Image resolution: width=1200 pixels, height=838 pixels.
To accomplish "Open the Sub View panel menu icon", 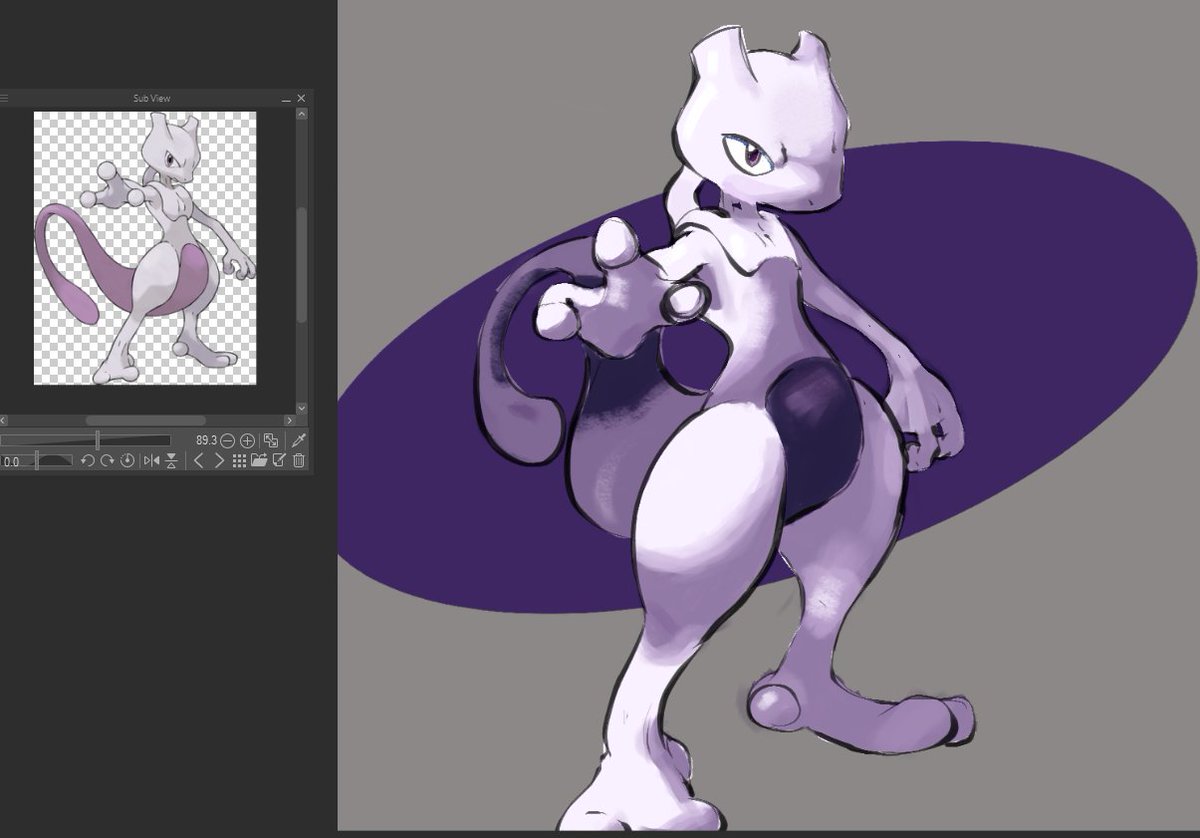I will [x=4, y=98].
